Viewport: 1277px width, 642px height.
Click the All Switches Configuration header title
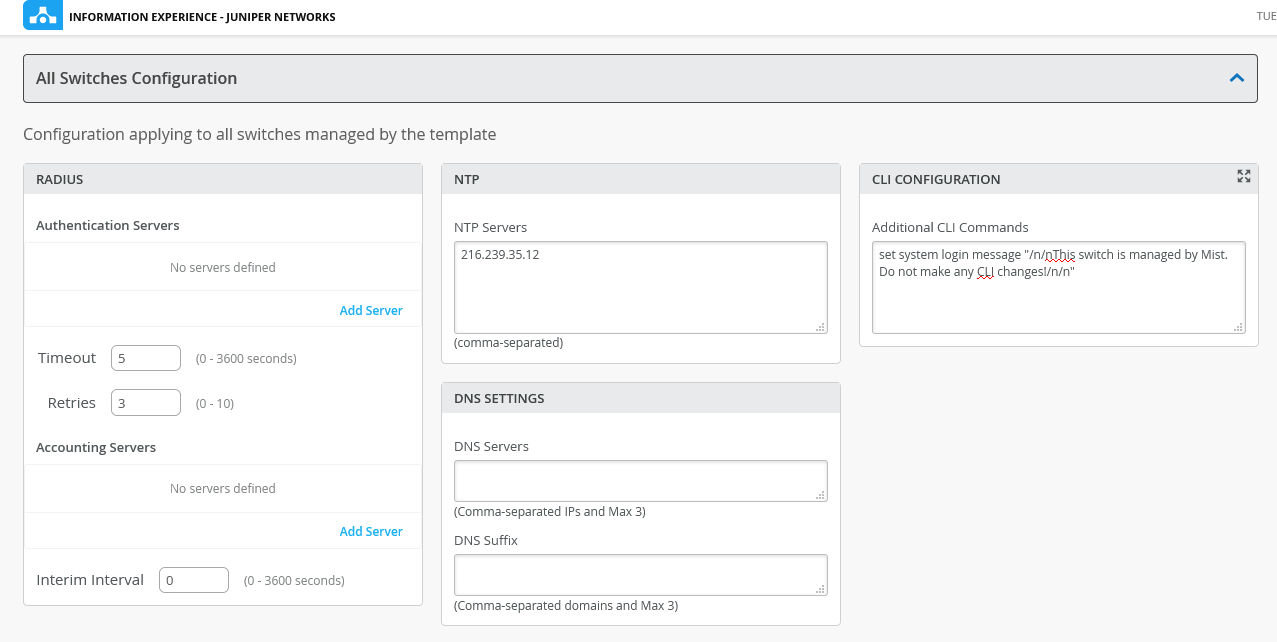136,78
